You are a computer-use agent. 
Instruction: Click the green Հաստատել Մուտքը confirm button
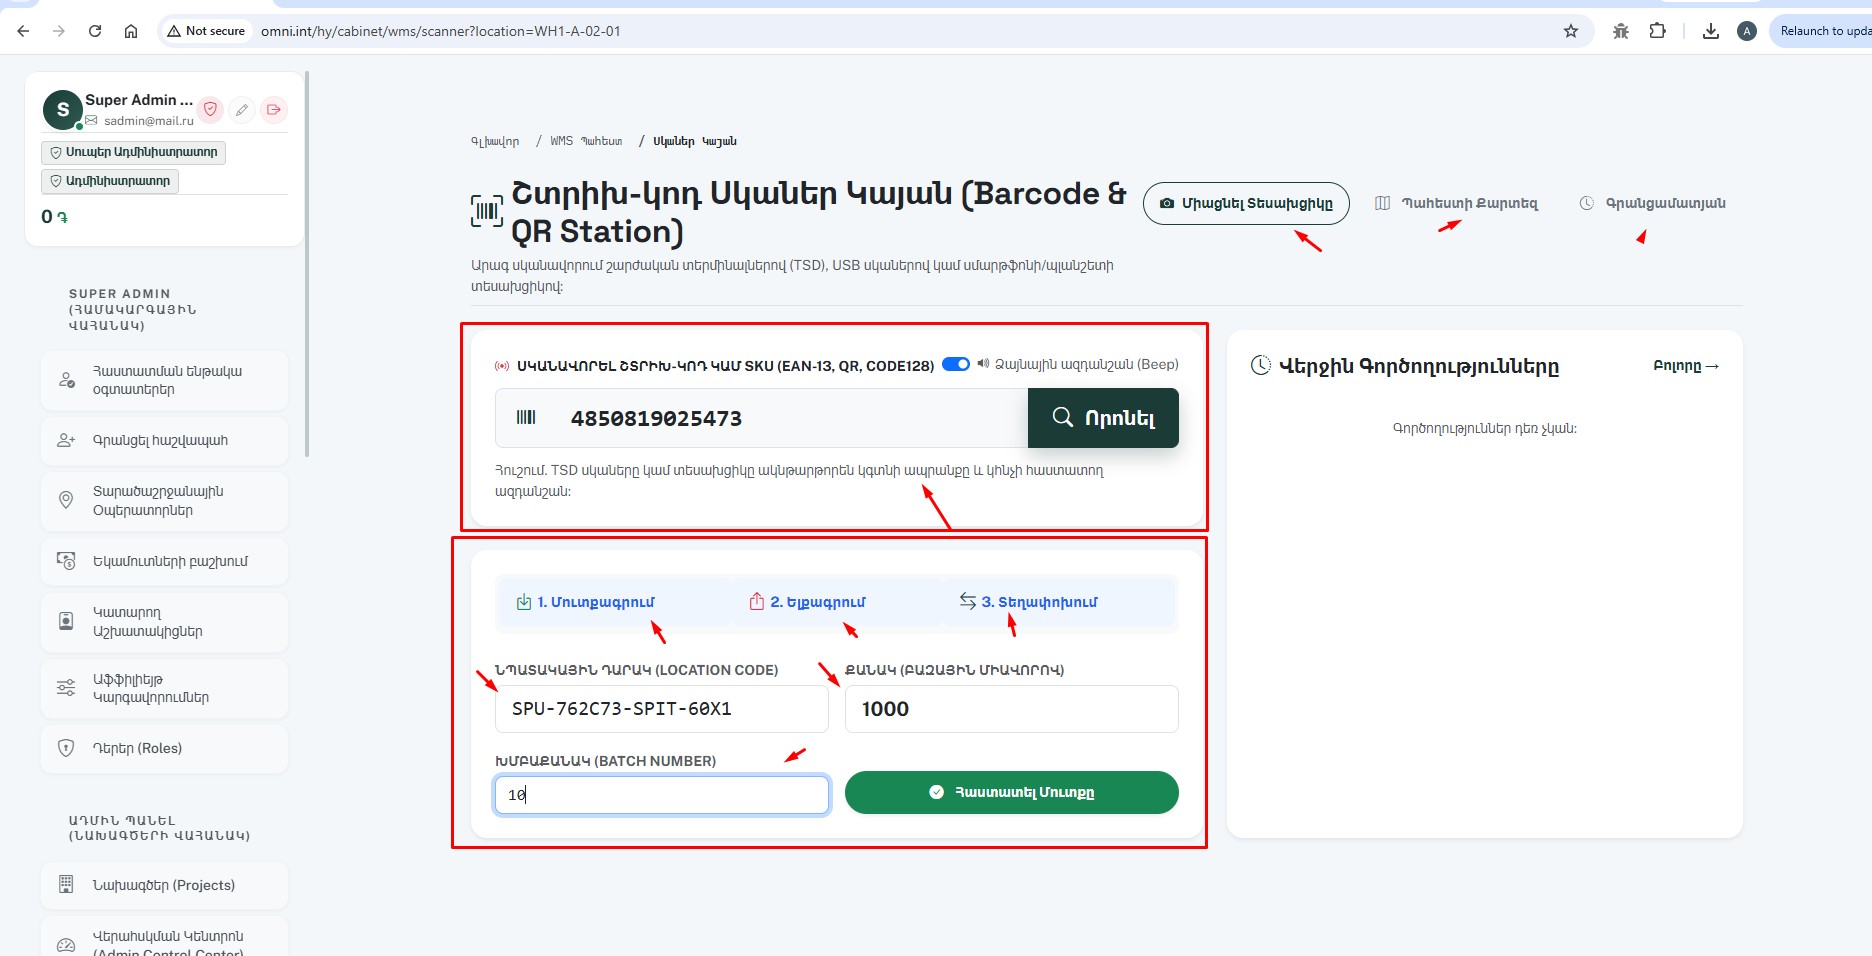coord(1012,792)
